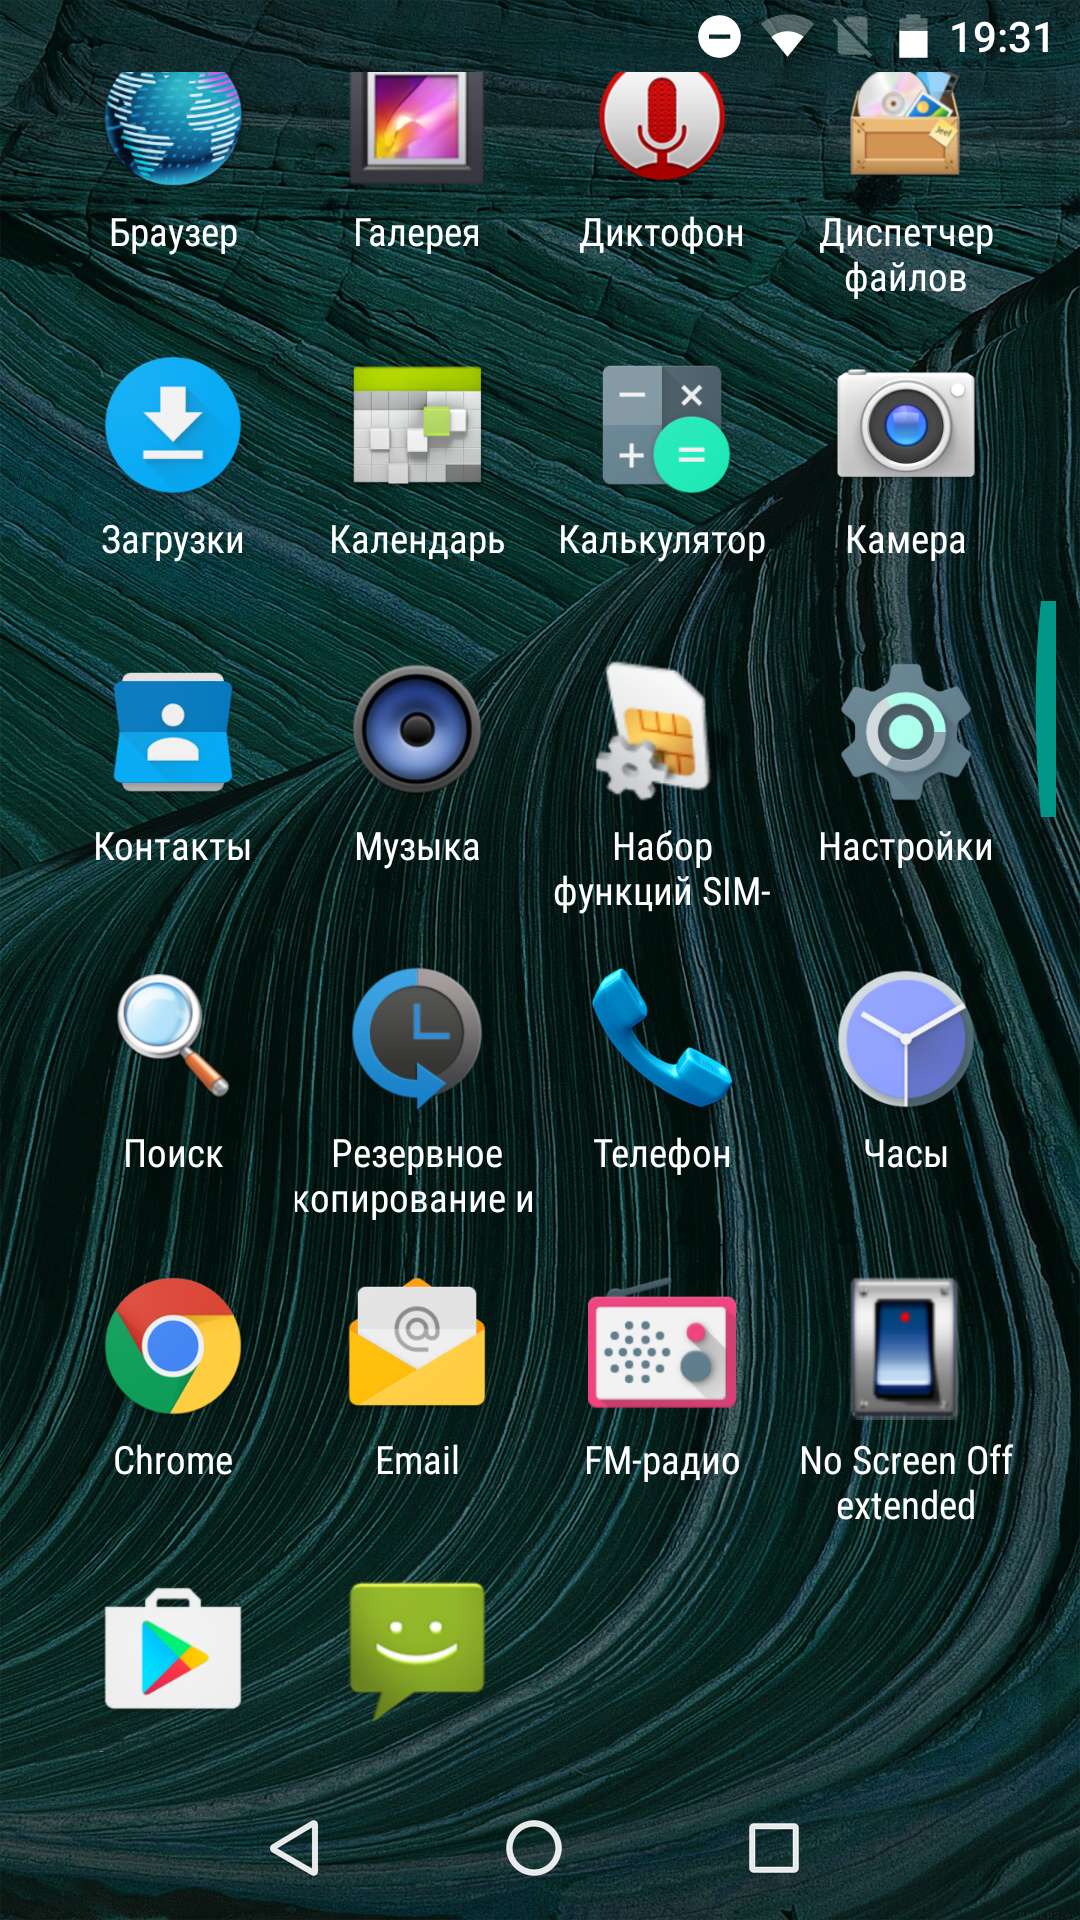Screen dimensions: 1080x1920
Task: Launch the Камера camera app
Action: [906, 424]
